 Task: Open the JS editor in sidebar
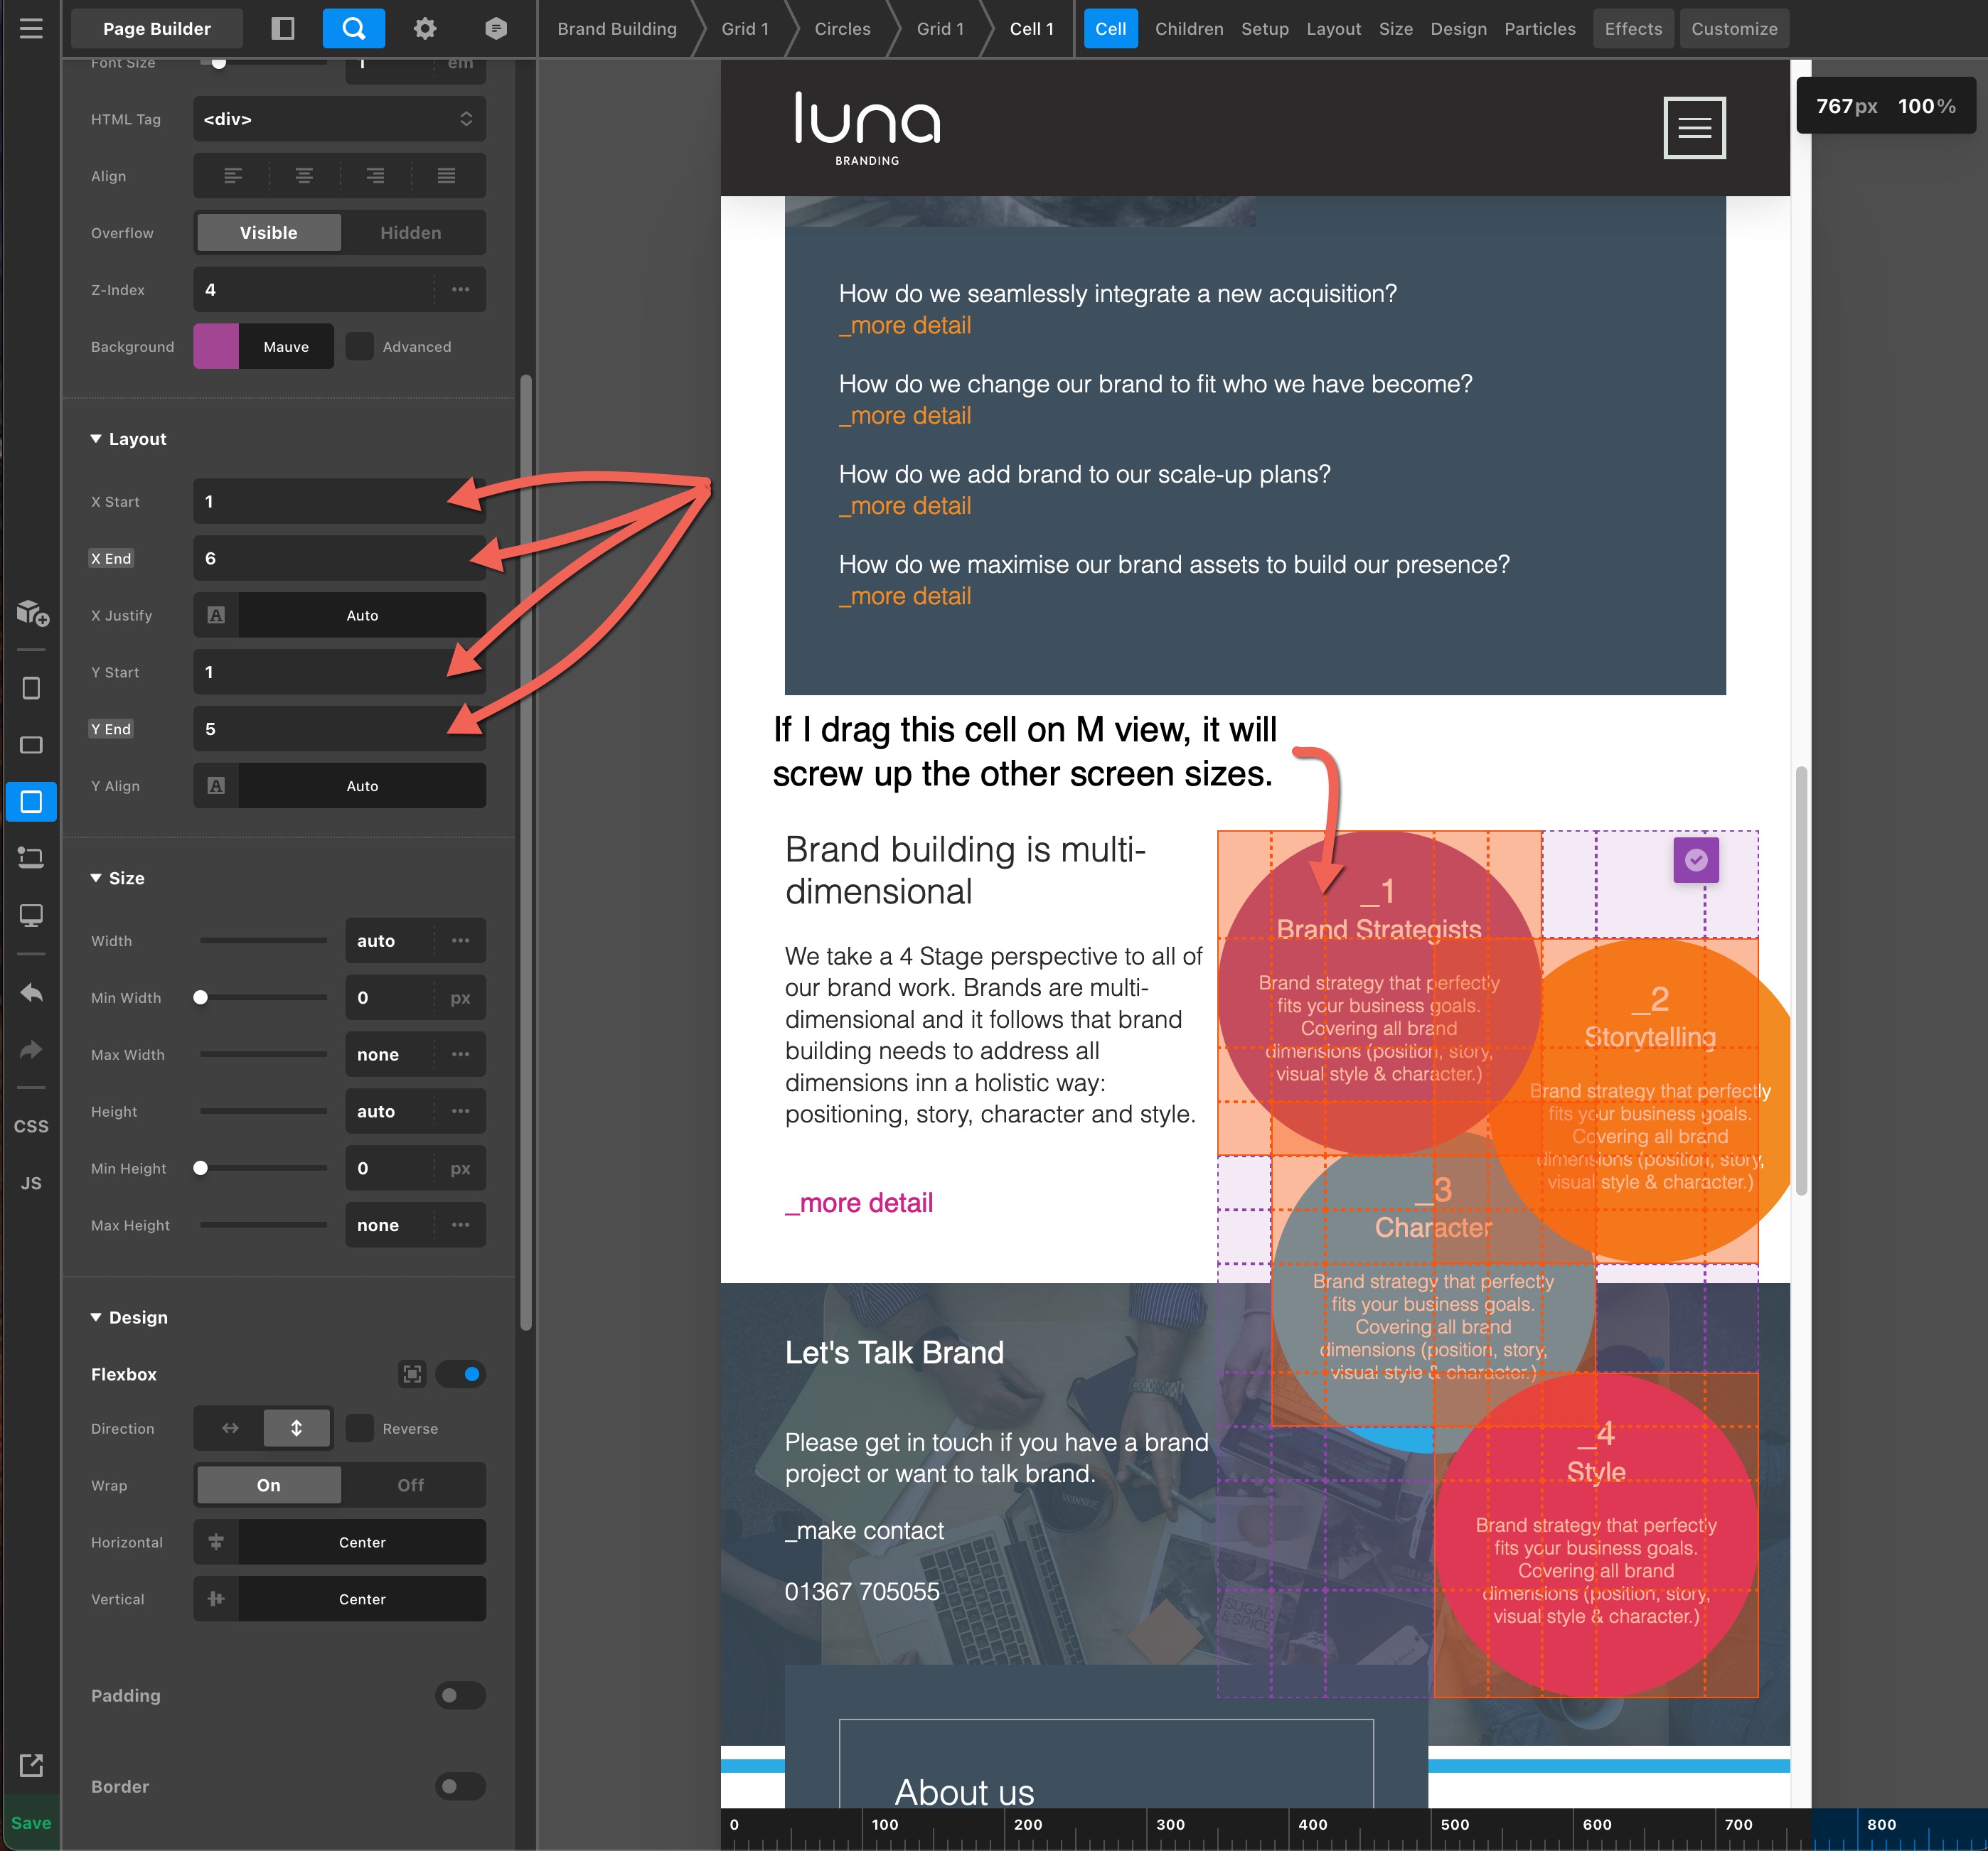(31, 1183)
